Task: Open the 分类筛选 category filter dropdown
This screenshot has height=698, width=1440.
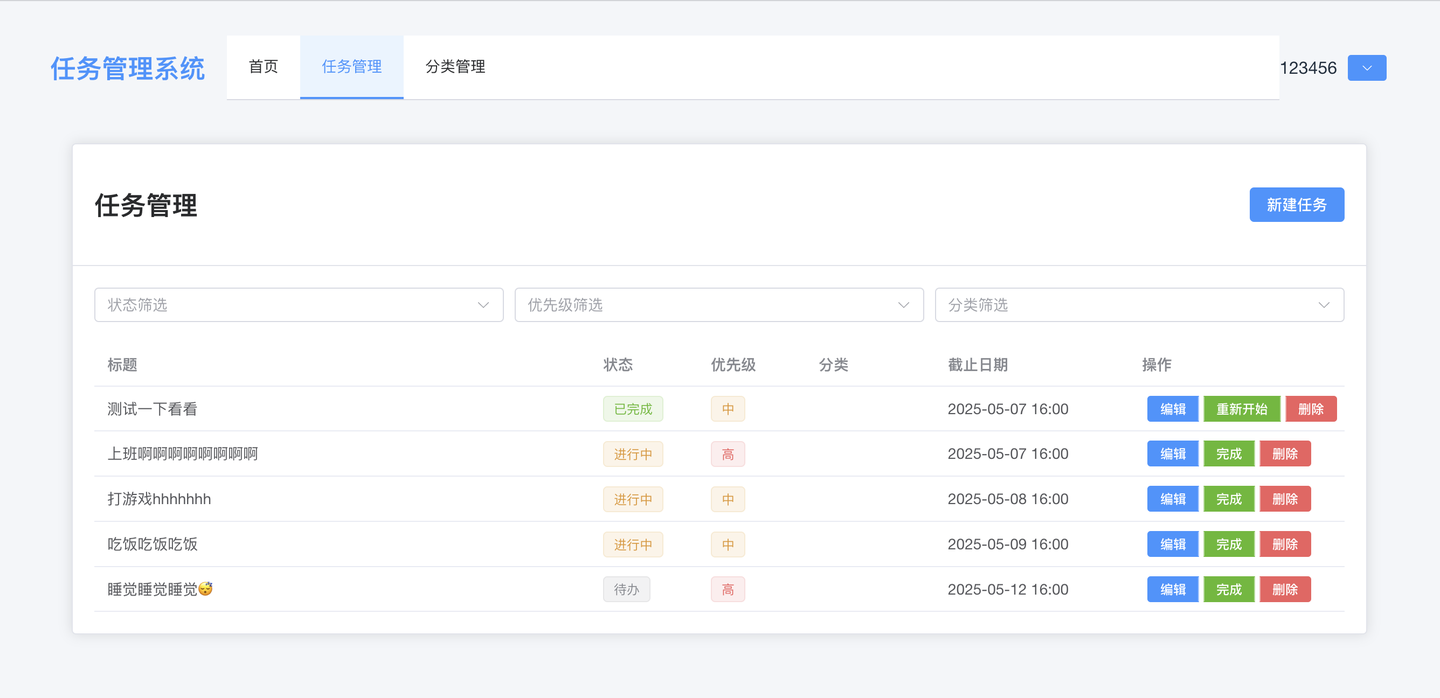Action: [x=1139, y=305]
